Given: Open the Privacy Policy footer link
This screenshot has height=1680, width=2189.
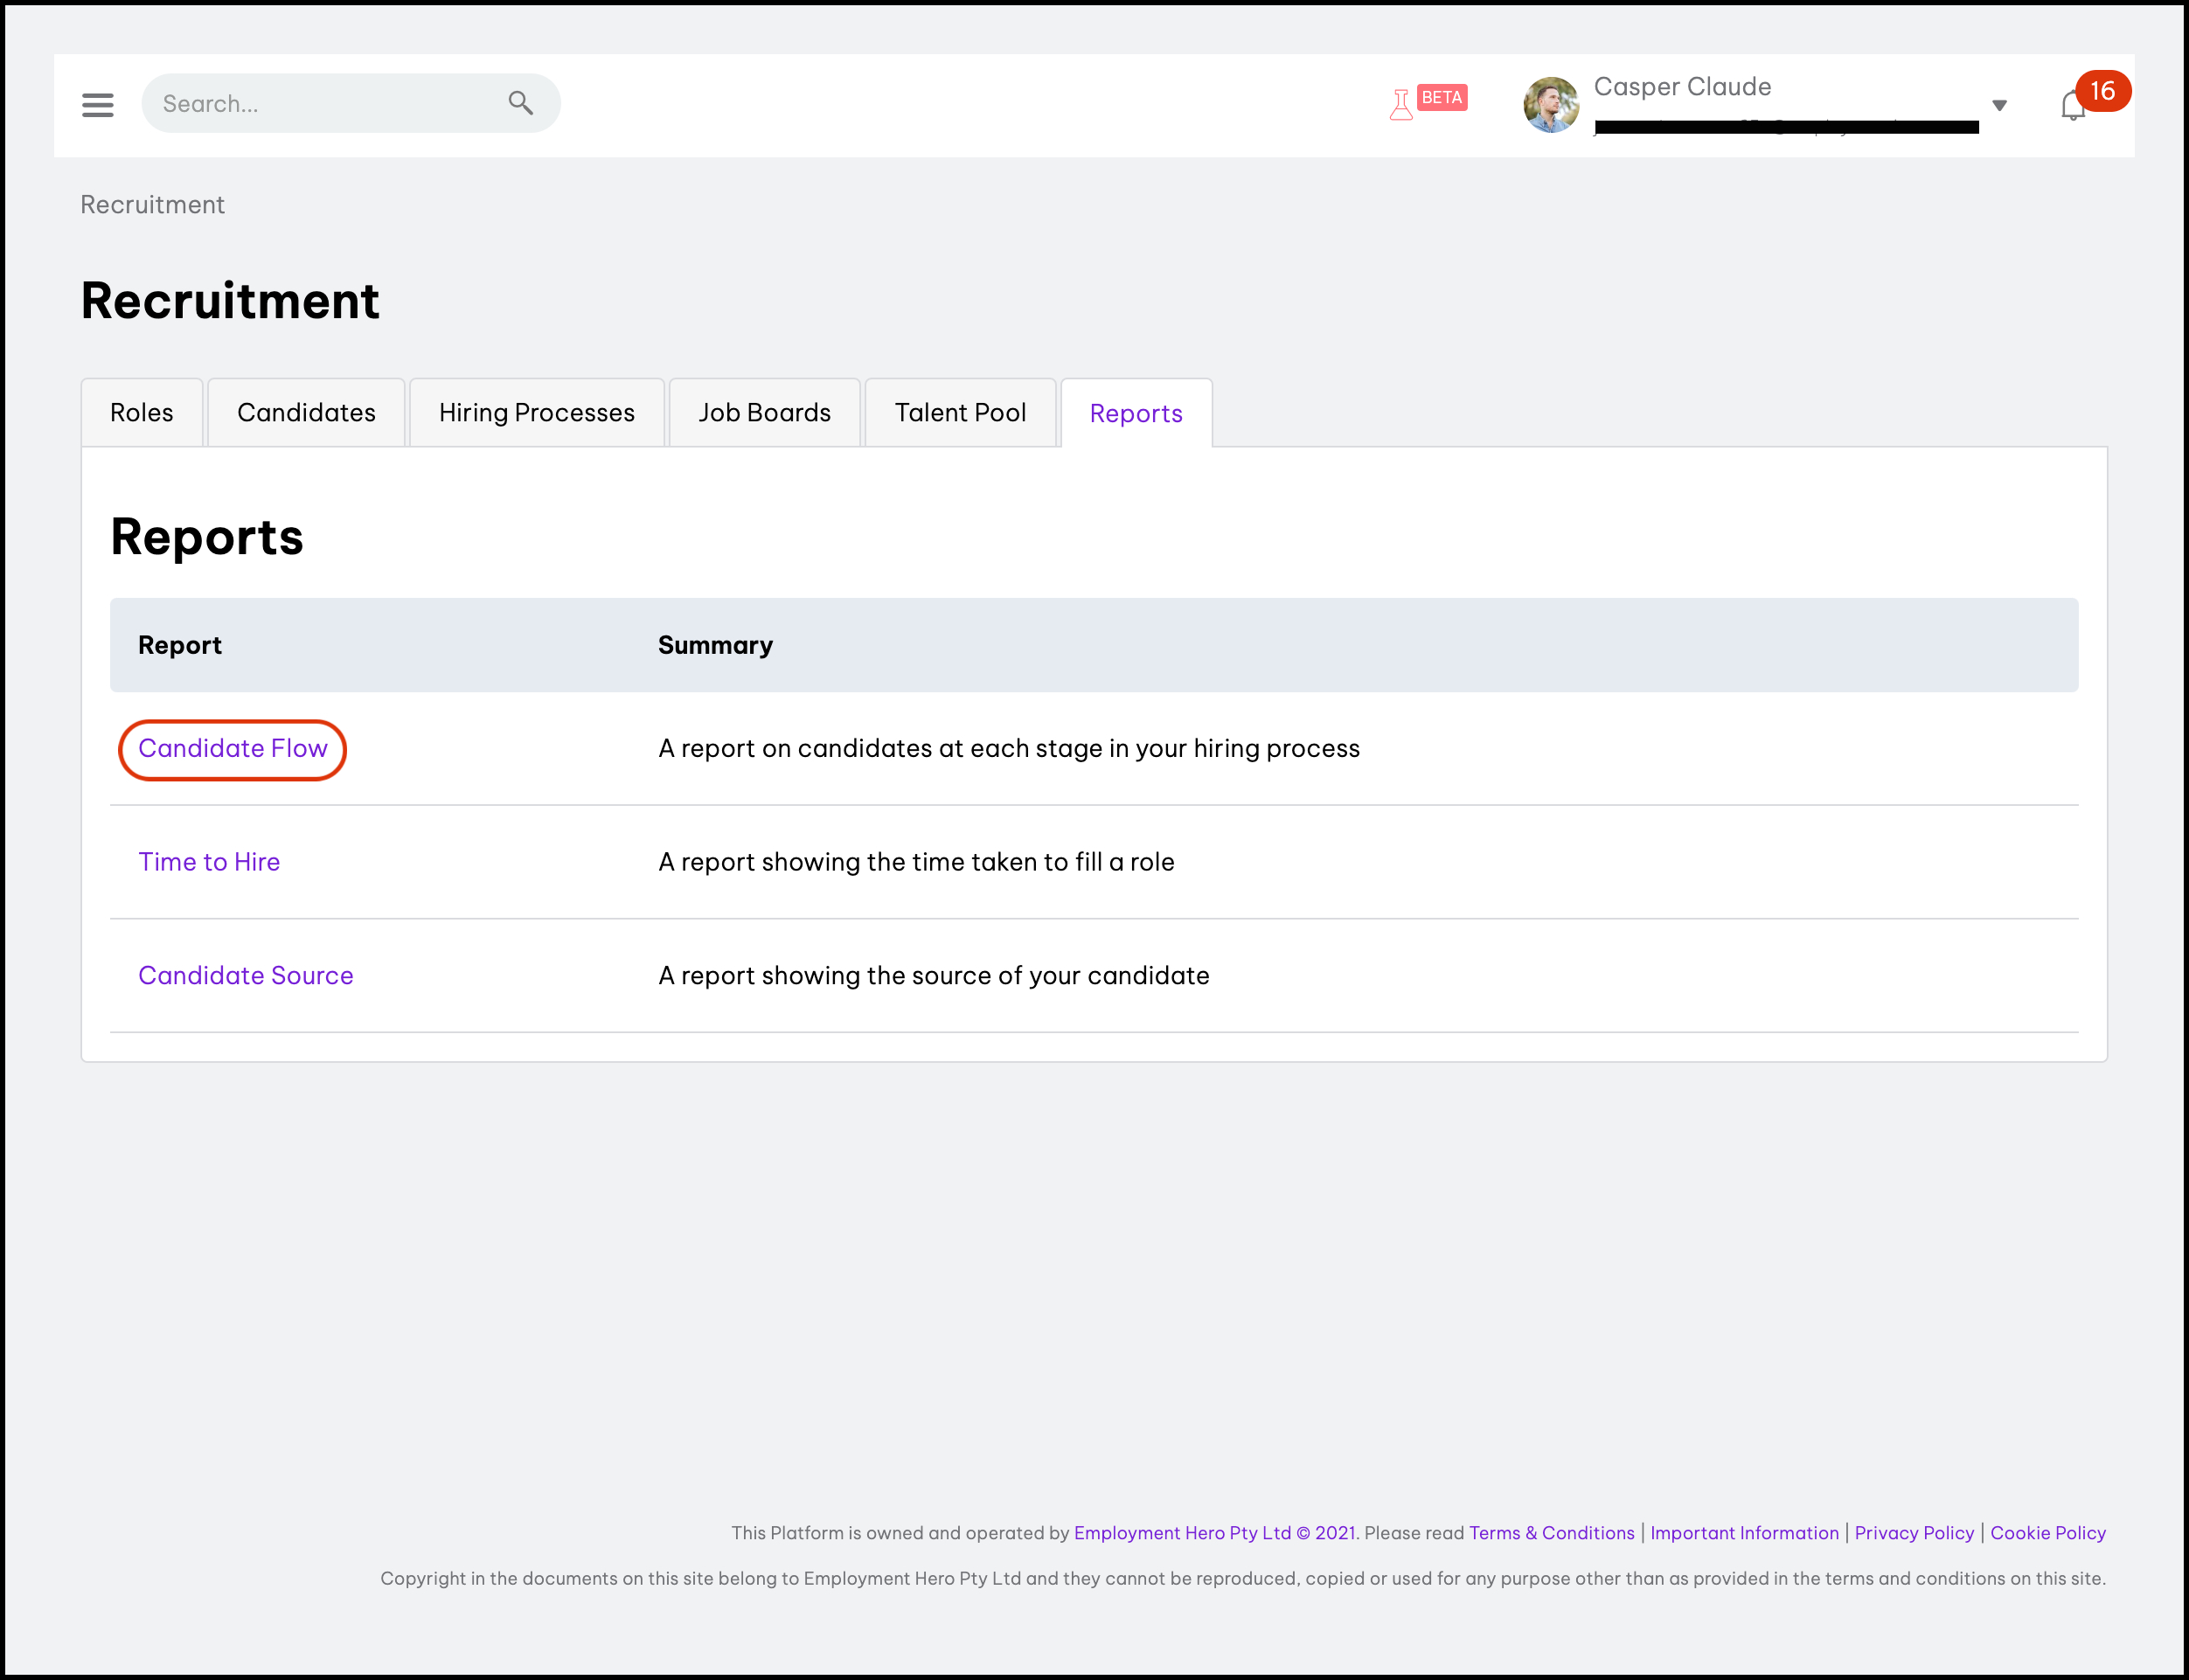Looking at the screenshot, I should pyautogui.click(x=1914, y=1533).
